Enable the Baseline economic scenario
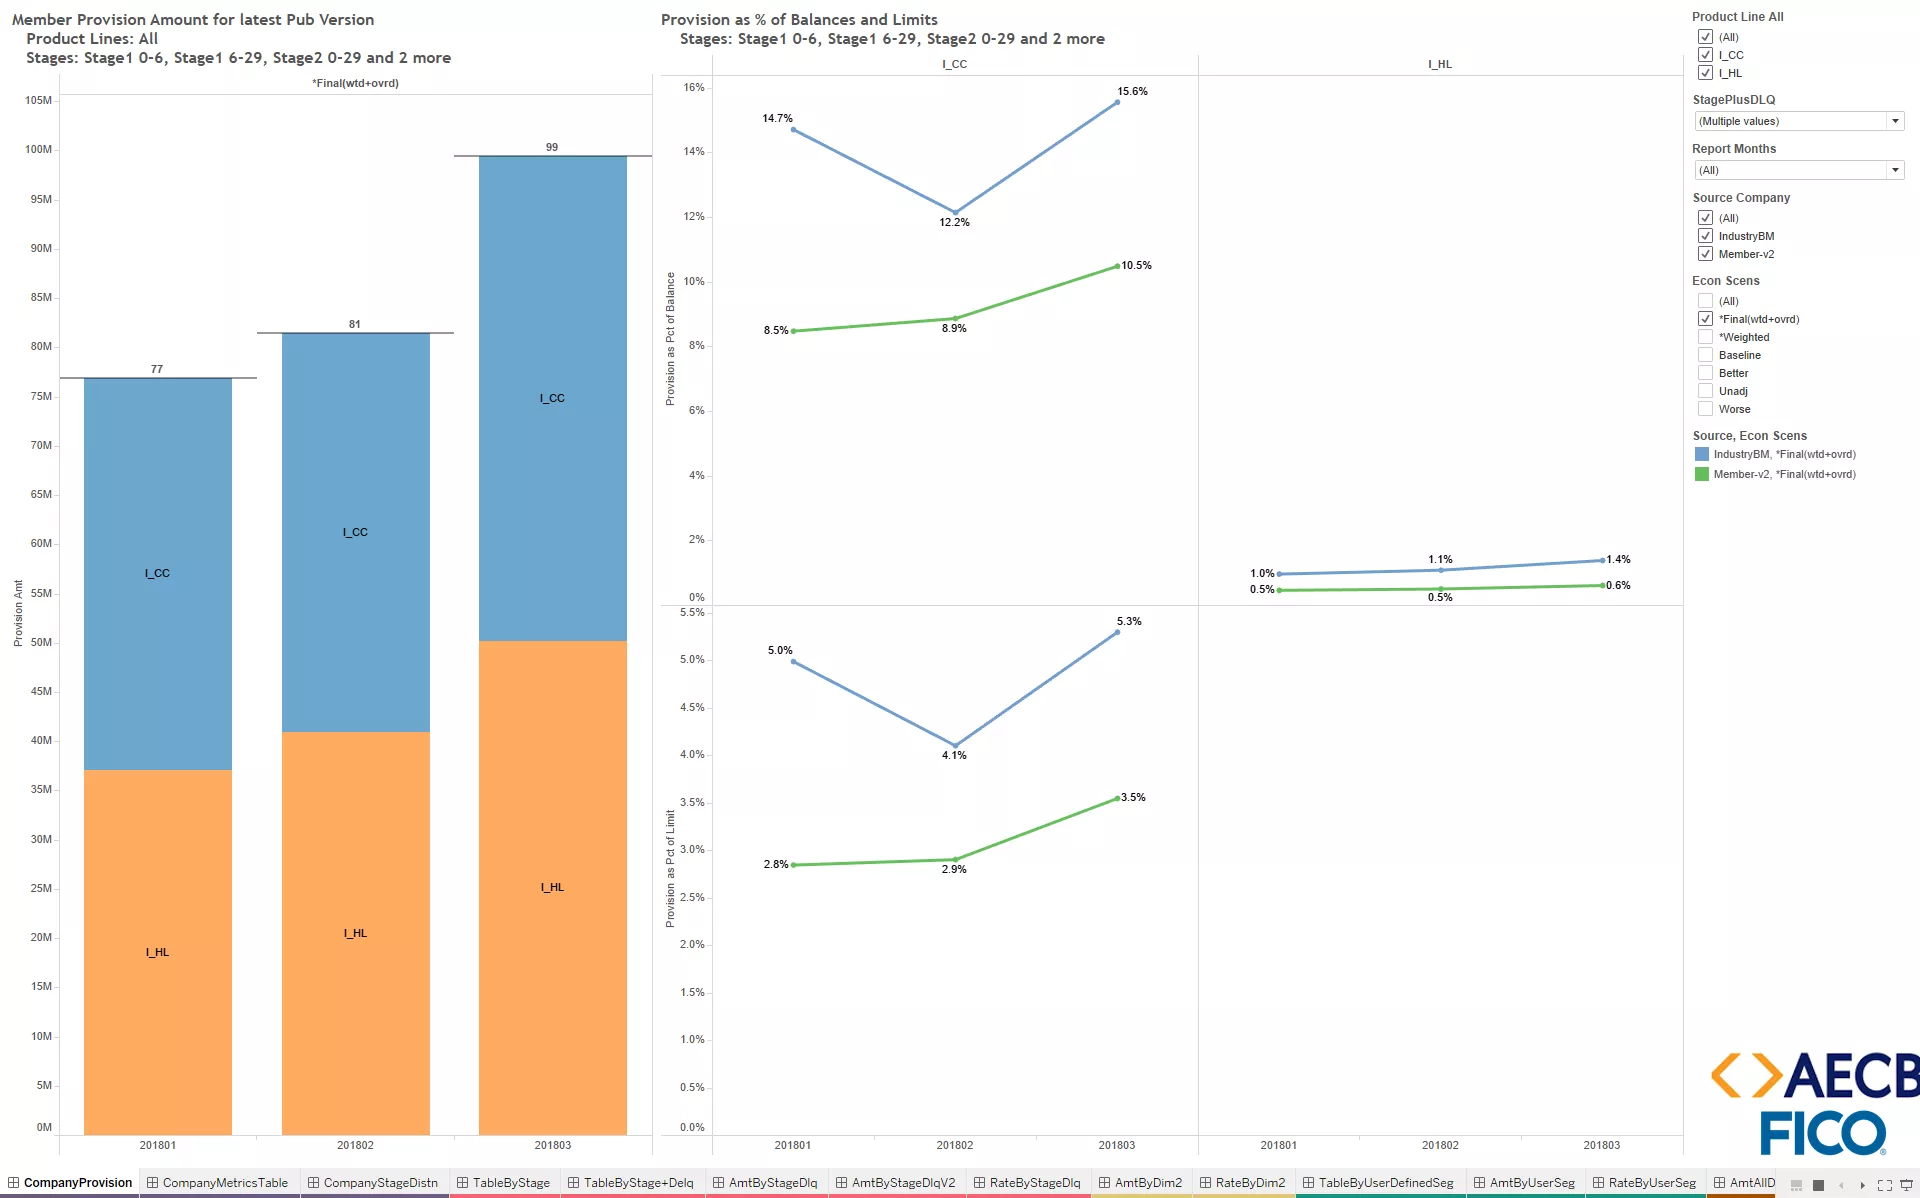Image resolution: width=1920 pixels, height=1198 pixels. pyautogui.click(x=1706, y=355)
